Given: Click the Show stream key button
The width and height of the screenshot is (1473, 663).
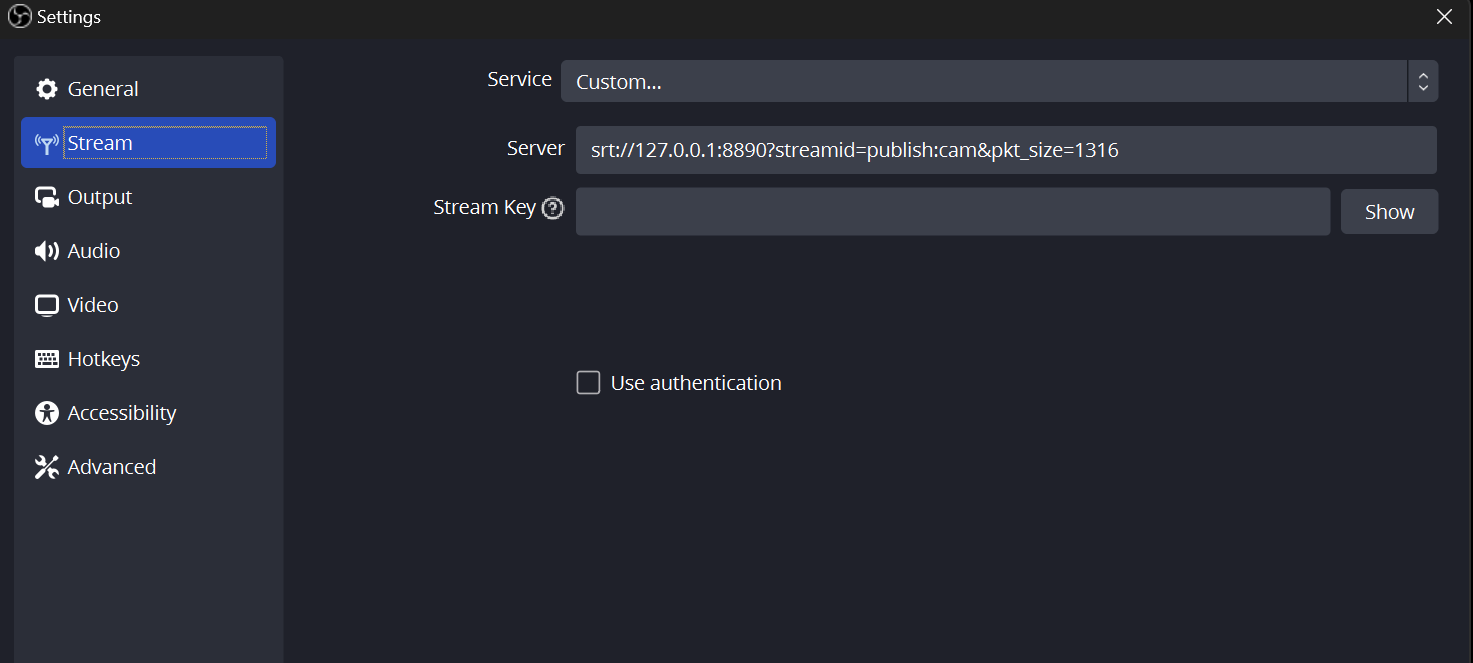Looking at the screenshot, I should click(x=1389, y=212).
